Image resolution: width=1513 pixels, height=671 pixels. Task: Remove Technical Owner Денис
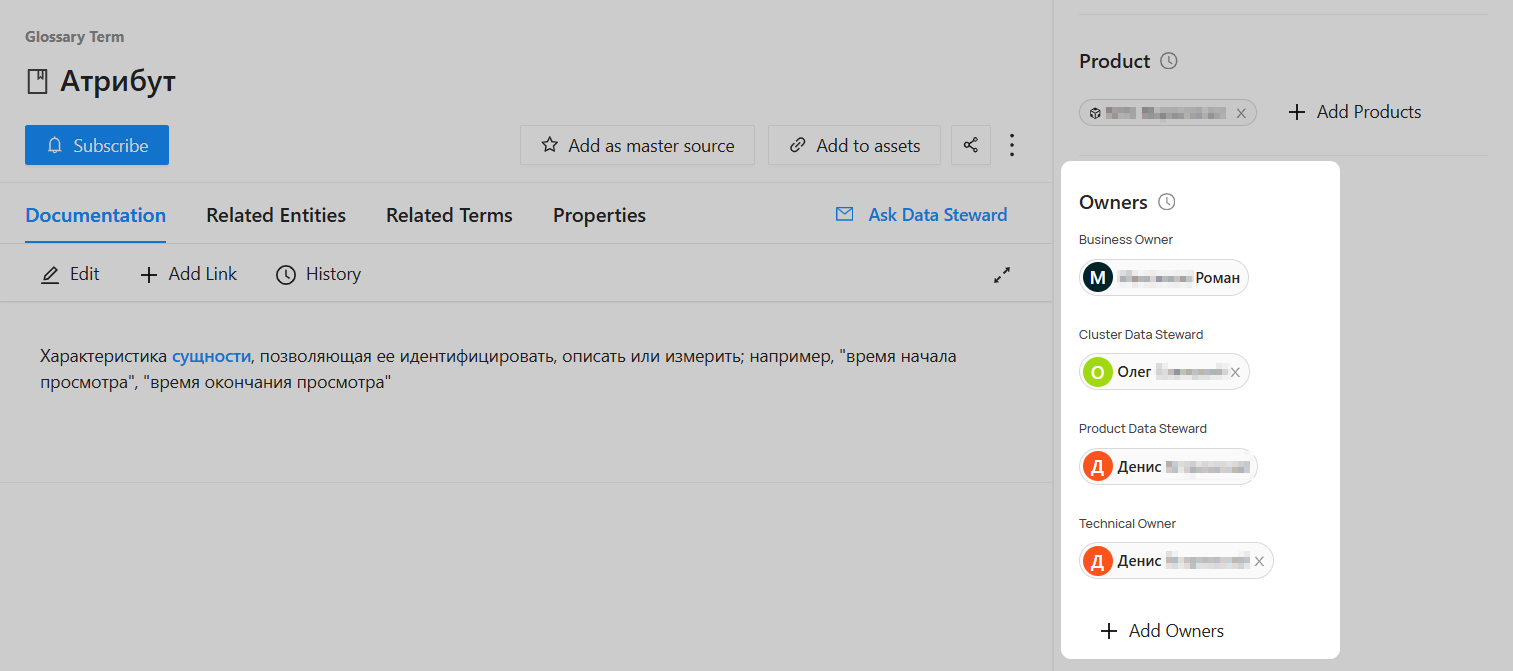coord(1259,561)
